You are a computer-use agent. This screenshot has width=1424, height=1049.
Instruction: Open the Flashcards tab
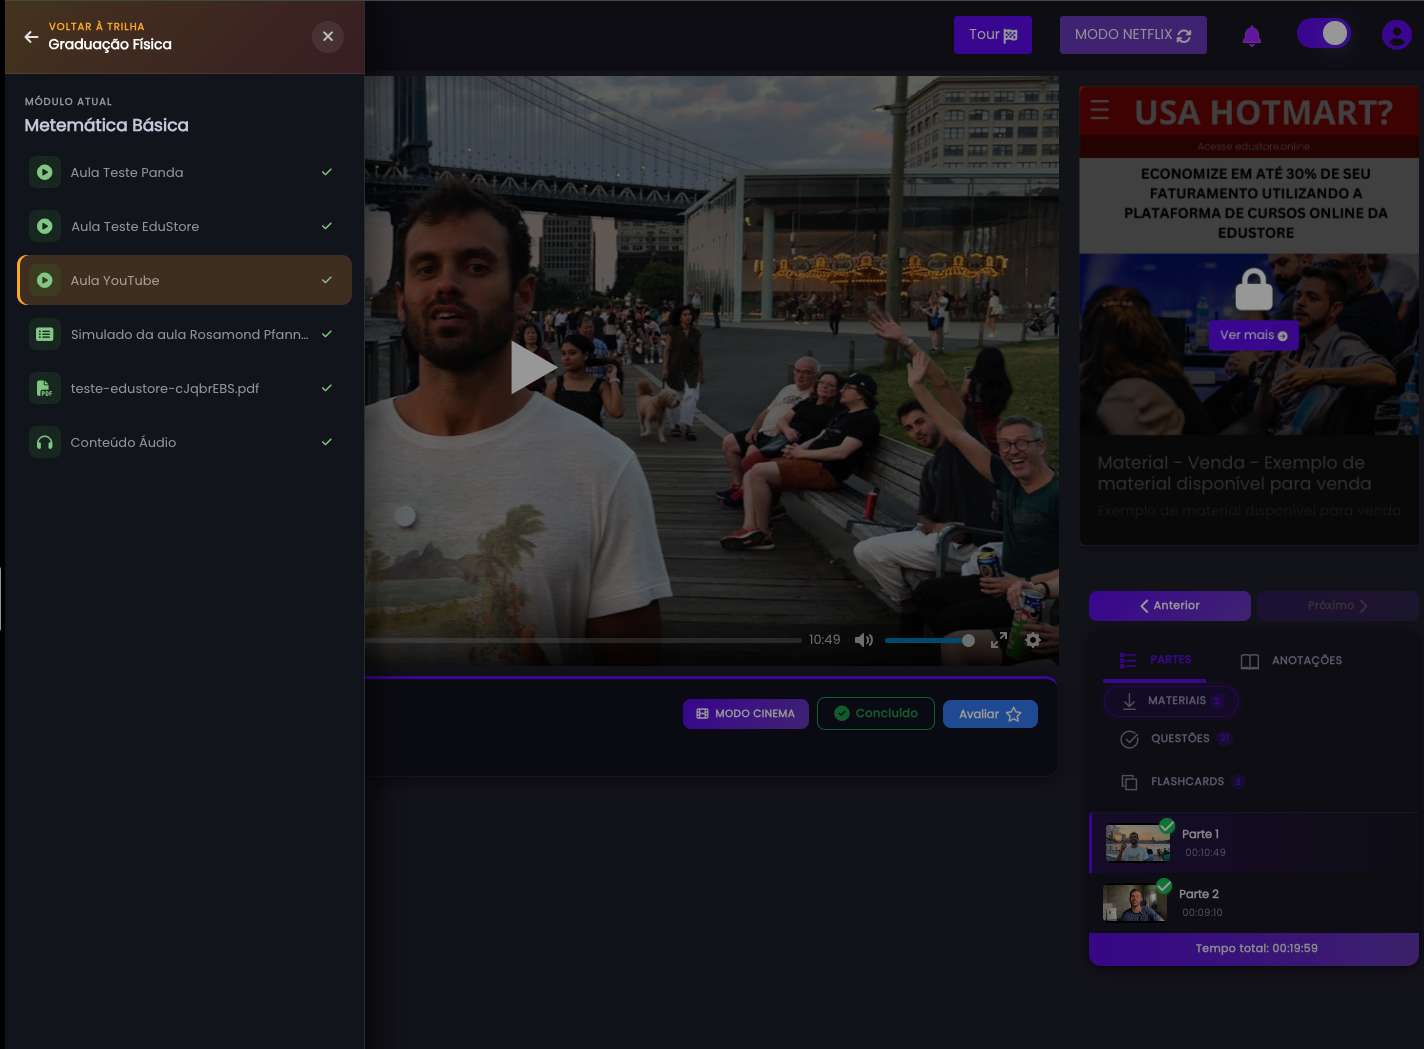(1183, 782)
